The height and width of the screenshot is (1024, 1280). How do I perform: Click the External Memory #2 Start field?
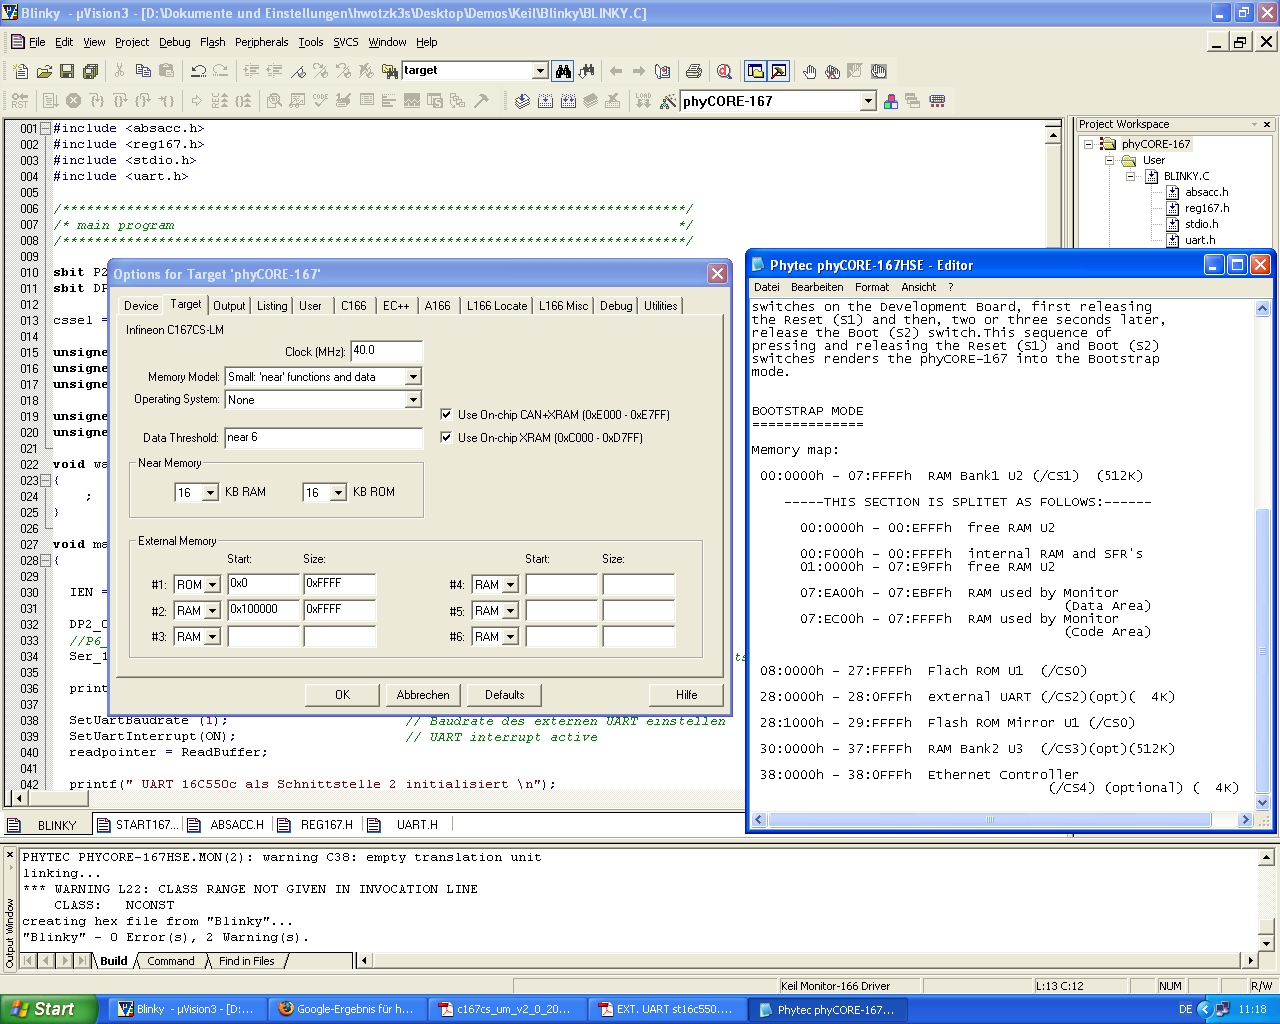pyautogui.click(x=264, y=610)
